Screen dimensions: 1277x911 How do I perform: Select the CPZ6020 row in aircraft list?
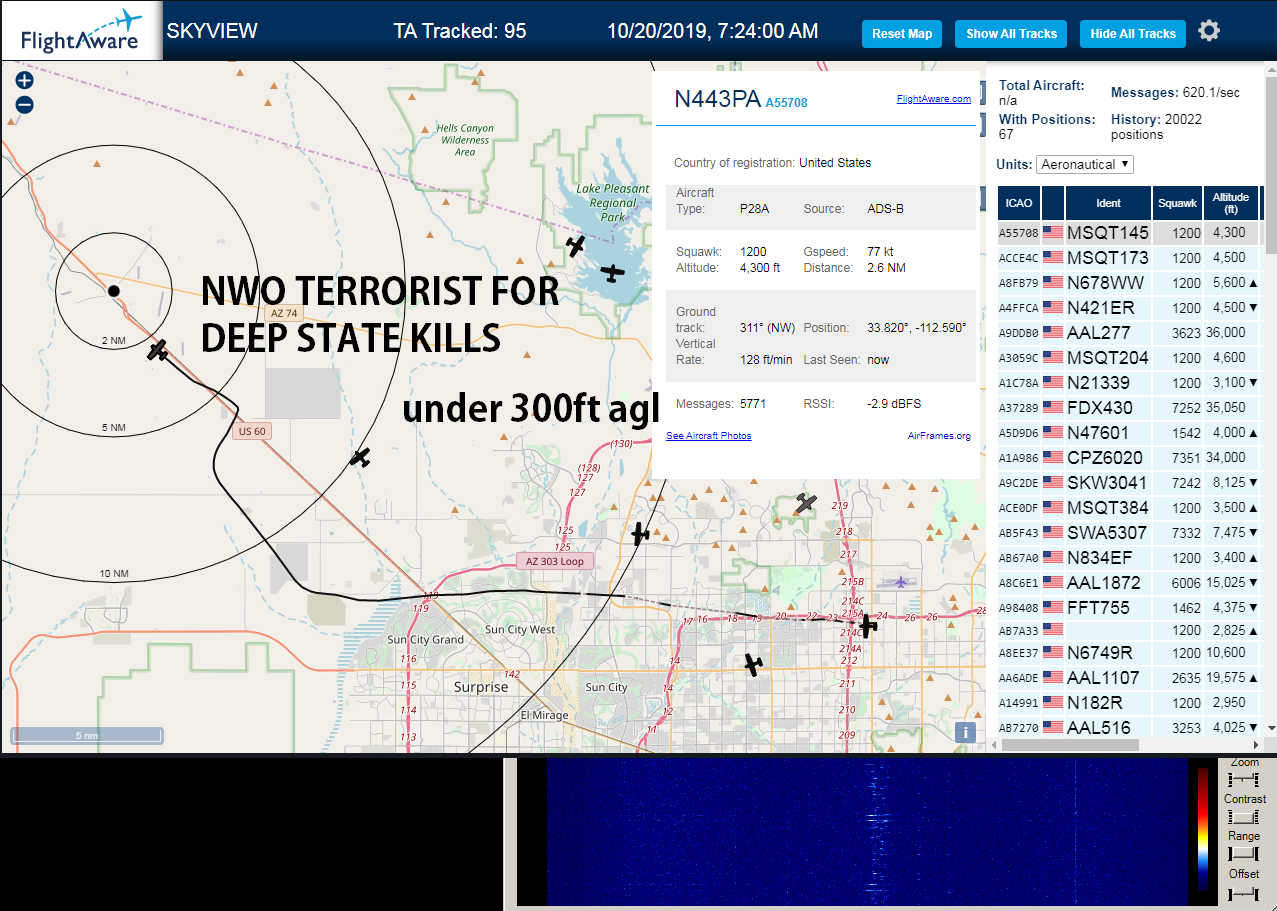click(1130, 458)
